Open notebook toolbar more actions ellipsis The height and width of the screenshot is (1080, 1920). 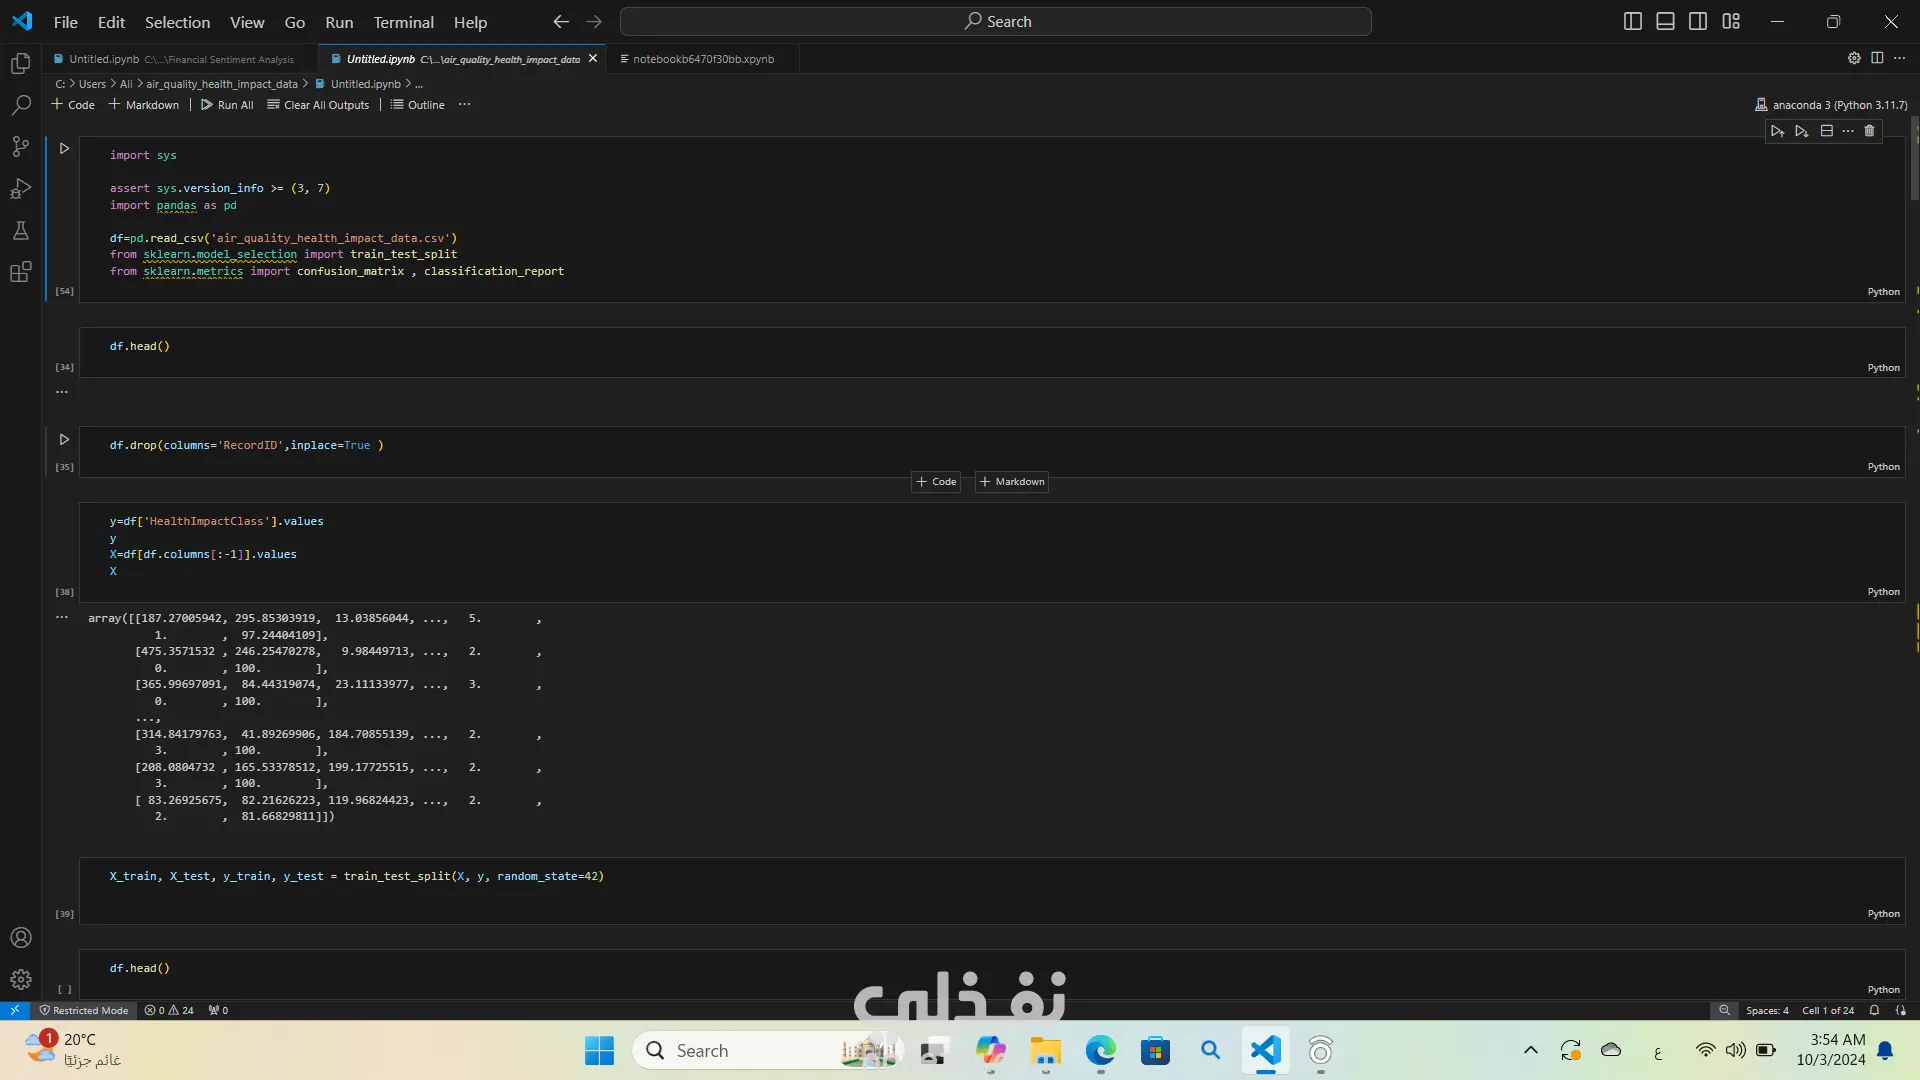464,105
